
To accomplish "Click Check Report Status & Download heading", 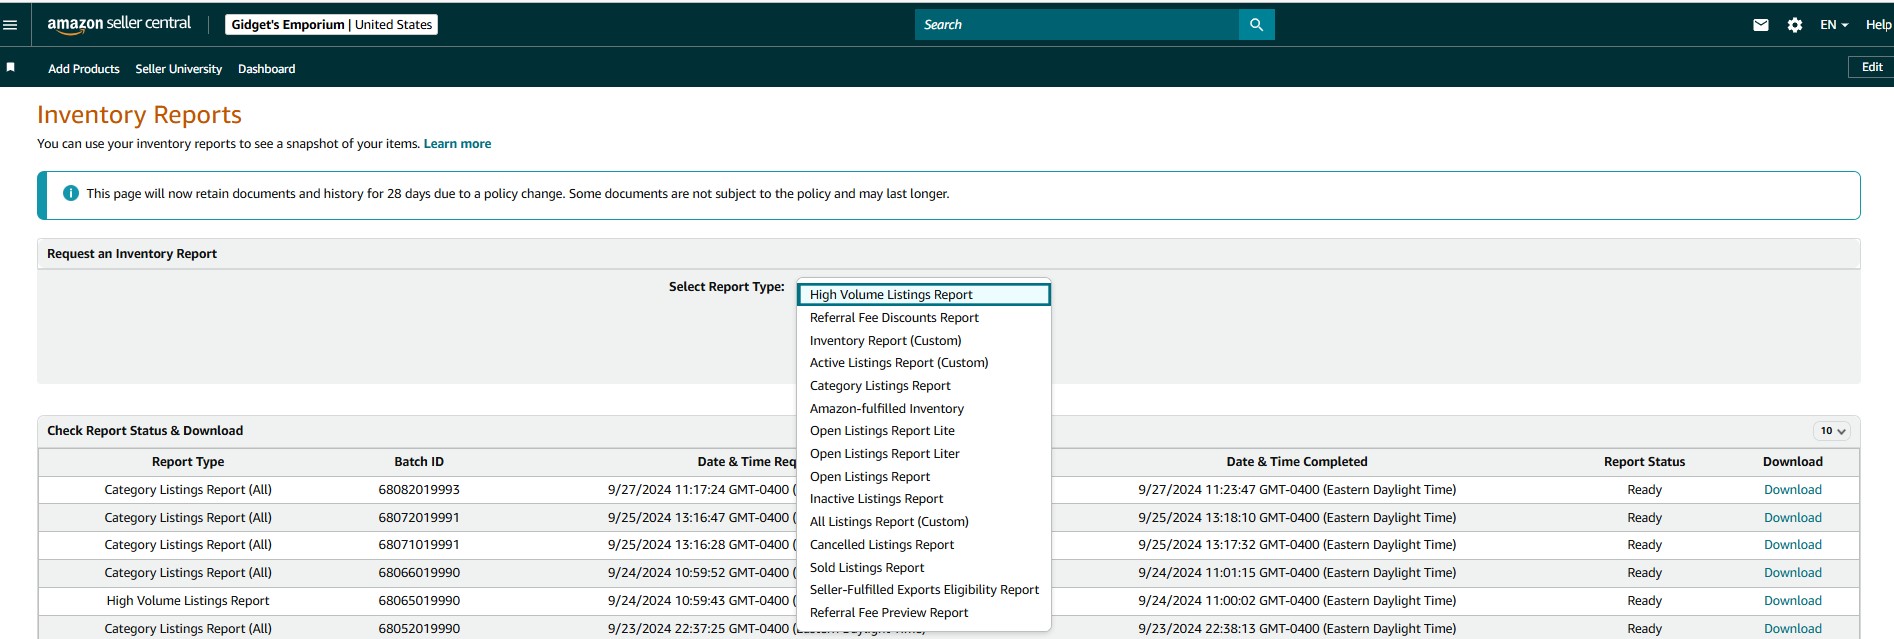I will pyautogui.click(x=145, y=430).
